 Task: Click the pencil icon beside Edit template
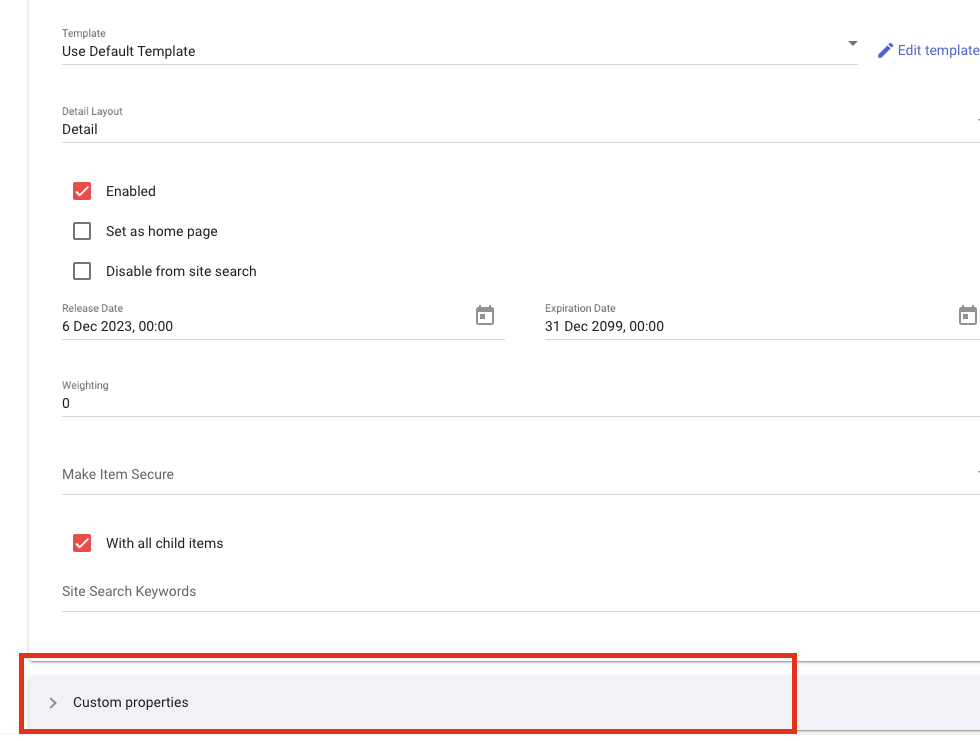(x=885, y=51)
